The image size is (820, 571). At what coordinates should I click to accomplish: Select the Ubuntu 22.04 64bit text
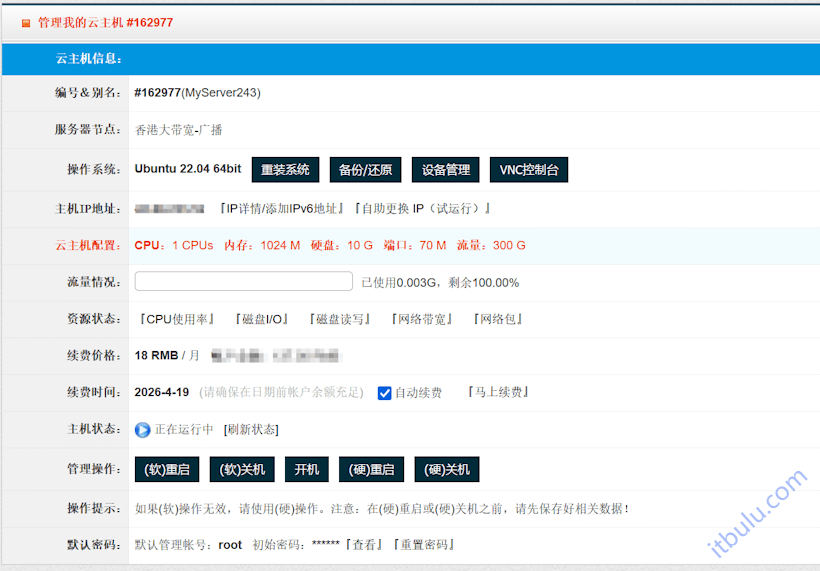[188, 169]
